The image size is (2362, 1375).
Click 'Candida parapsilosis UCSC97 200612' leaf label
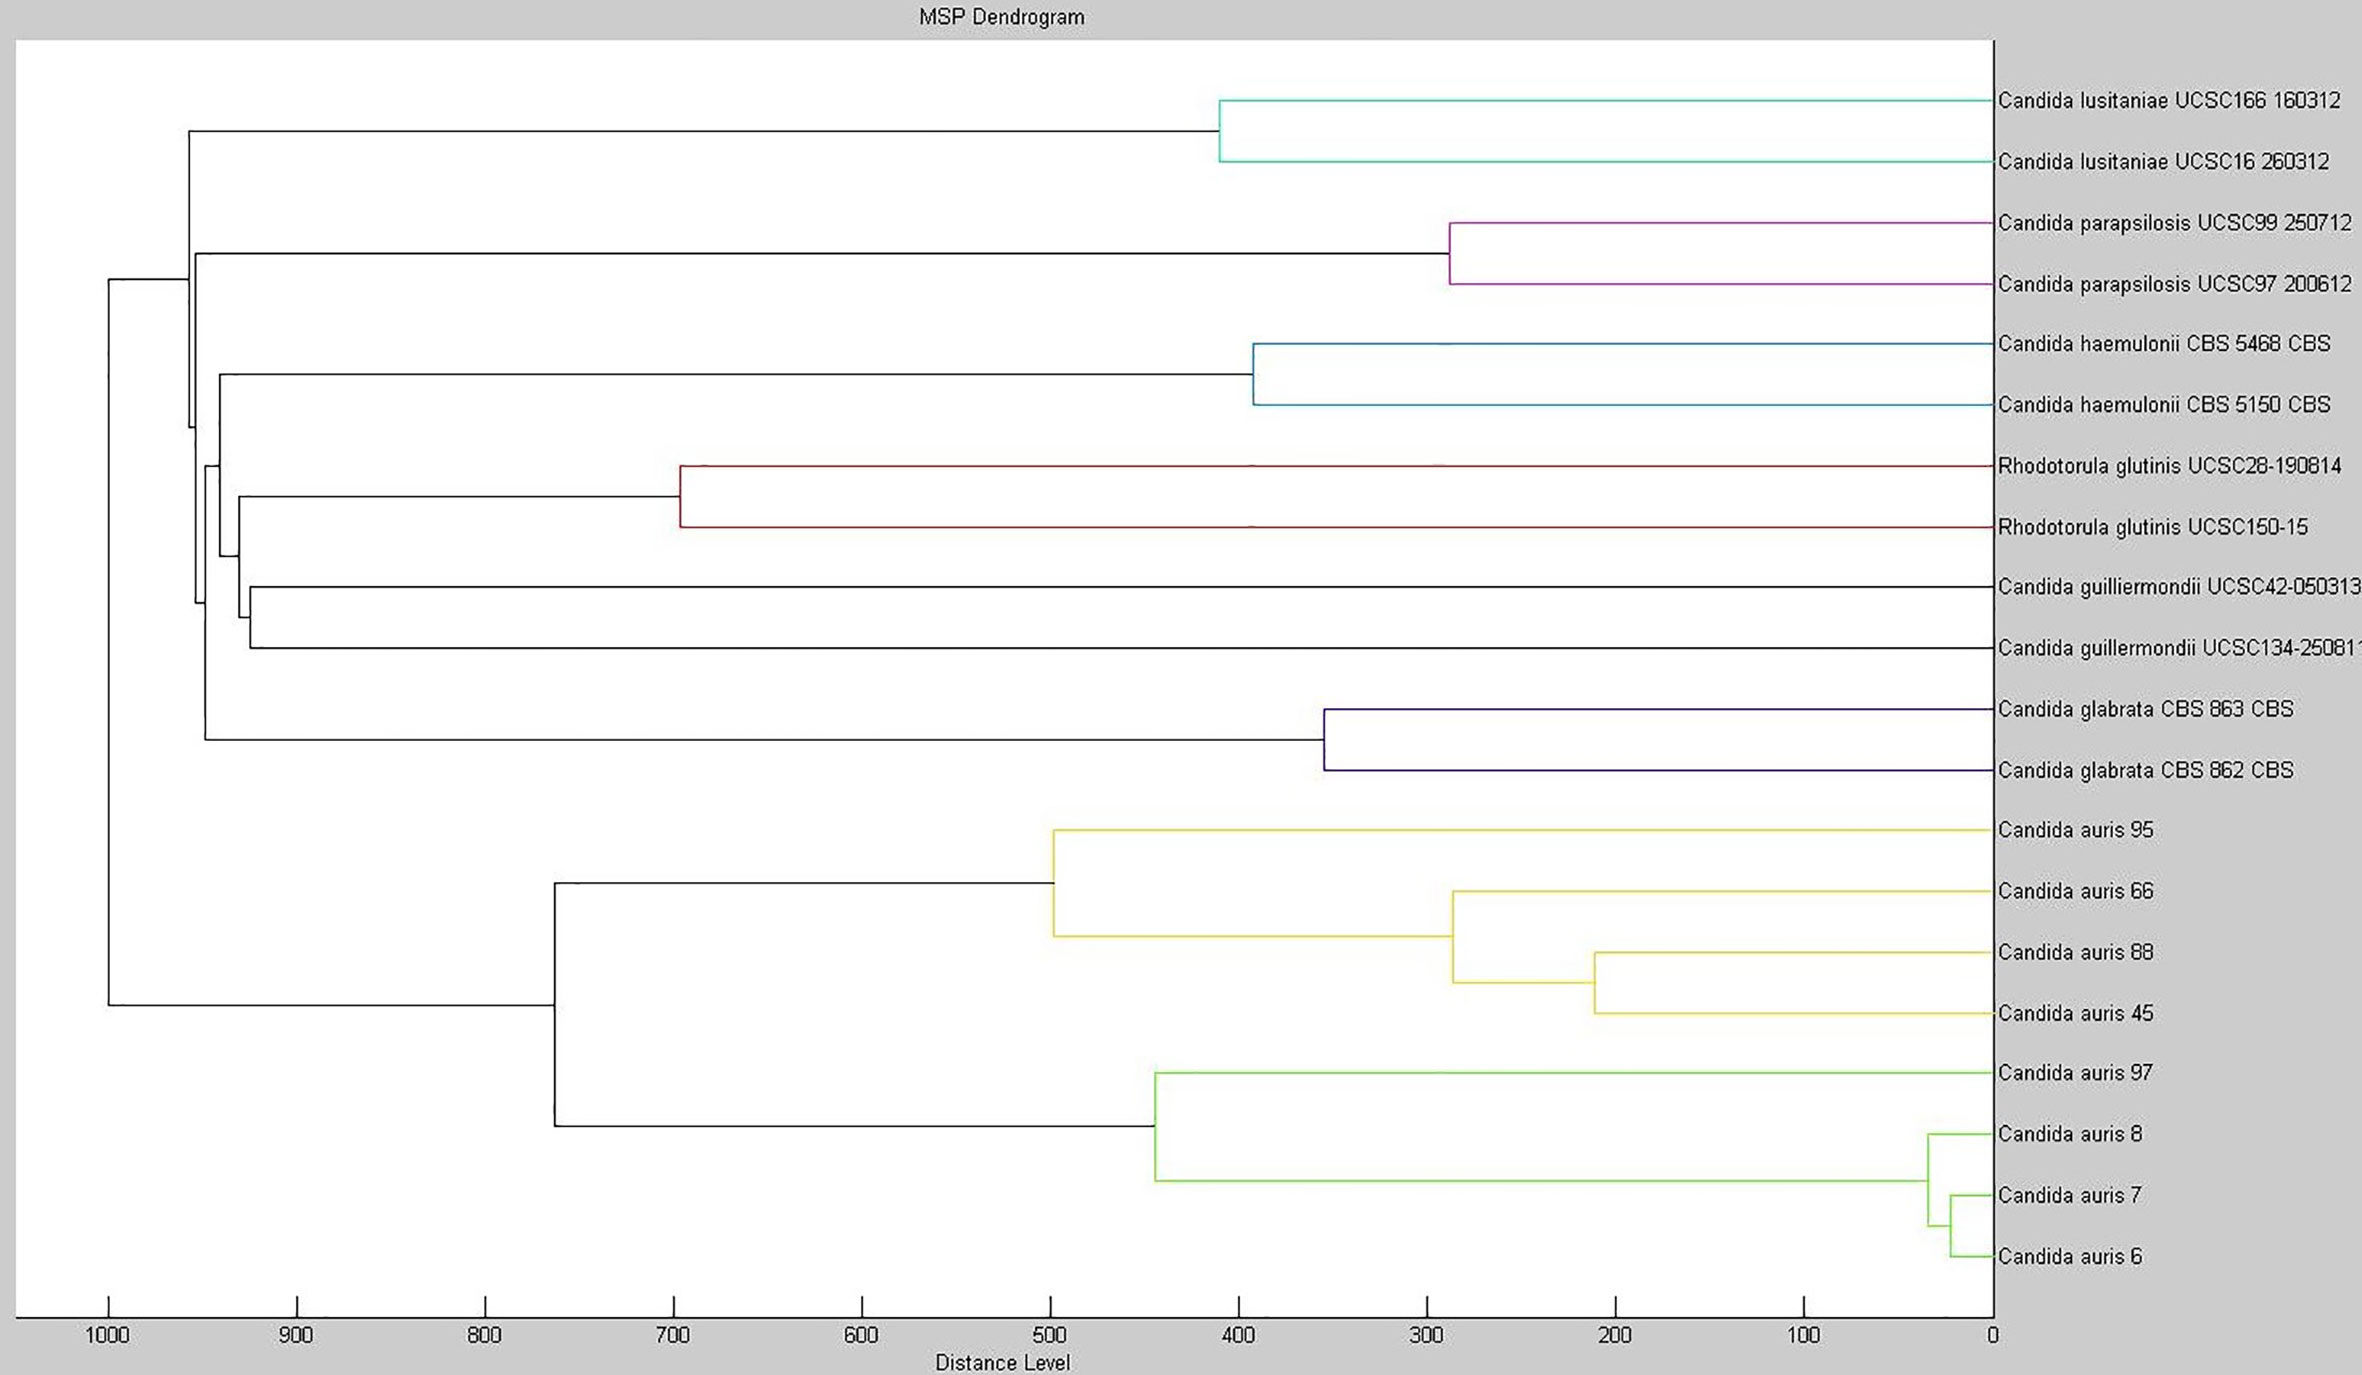click(x=2174, y=284)
